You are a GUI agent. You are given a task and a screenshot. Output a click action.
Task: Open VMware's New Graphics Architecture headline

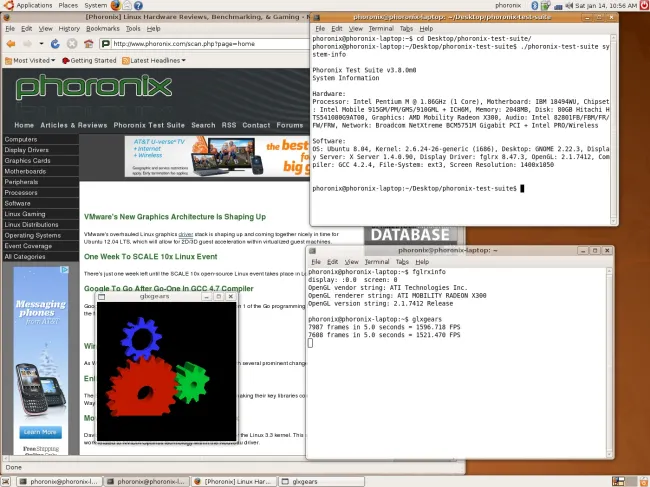175,217
